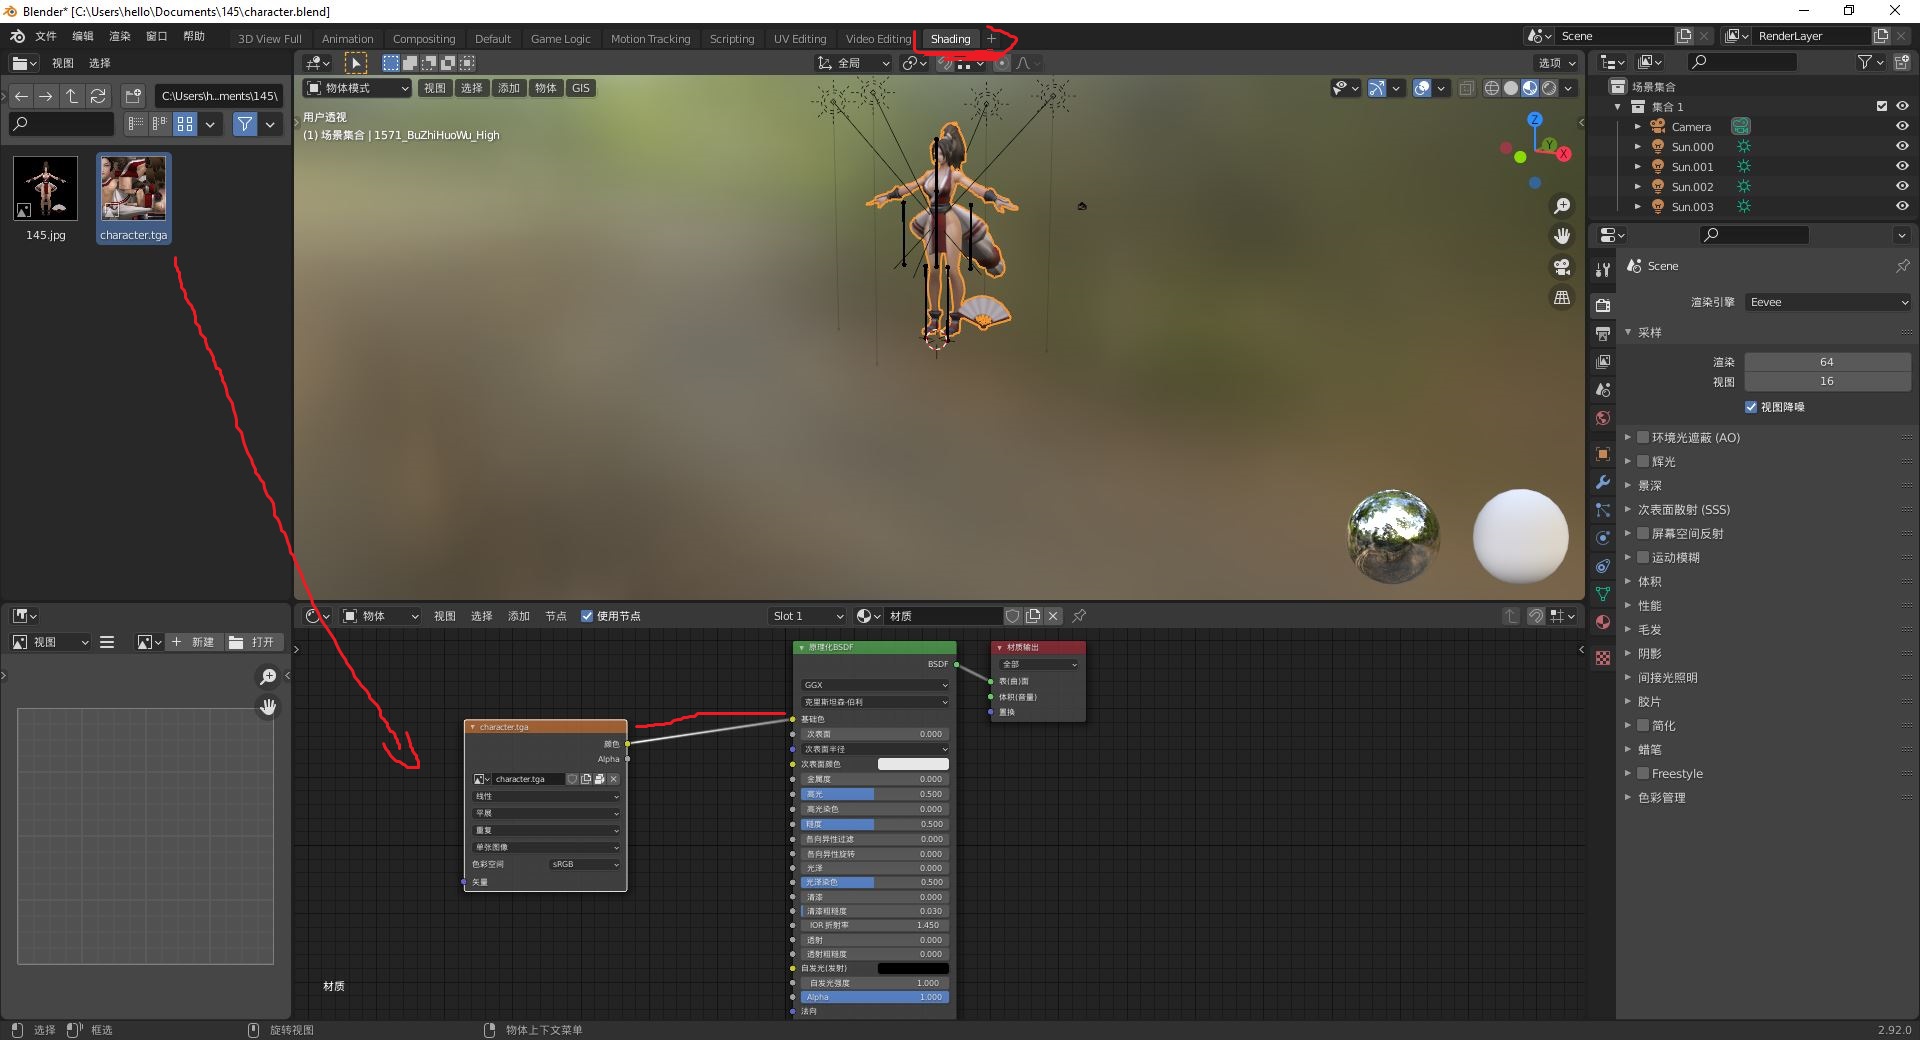Click the 新建 button in image editor

193,642
